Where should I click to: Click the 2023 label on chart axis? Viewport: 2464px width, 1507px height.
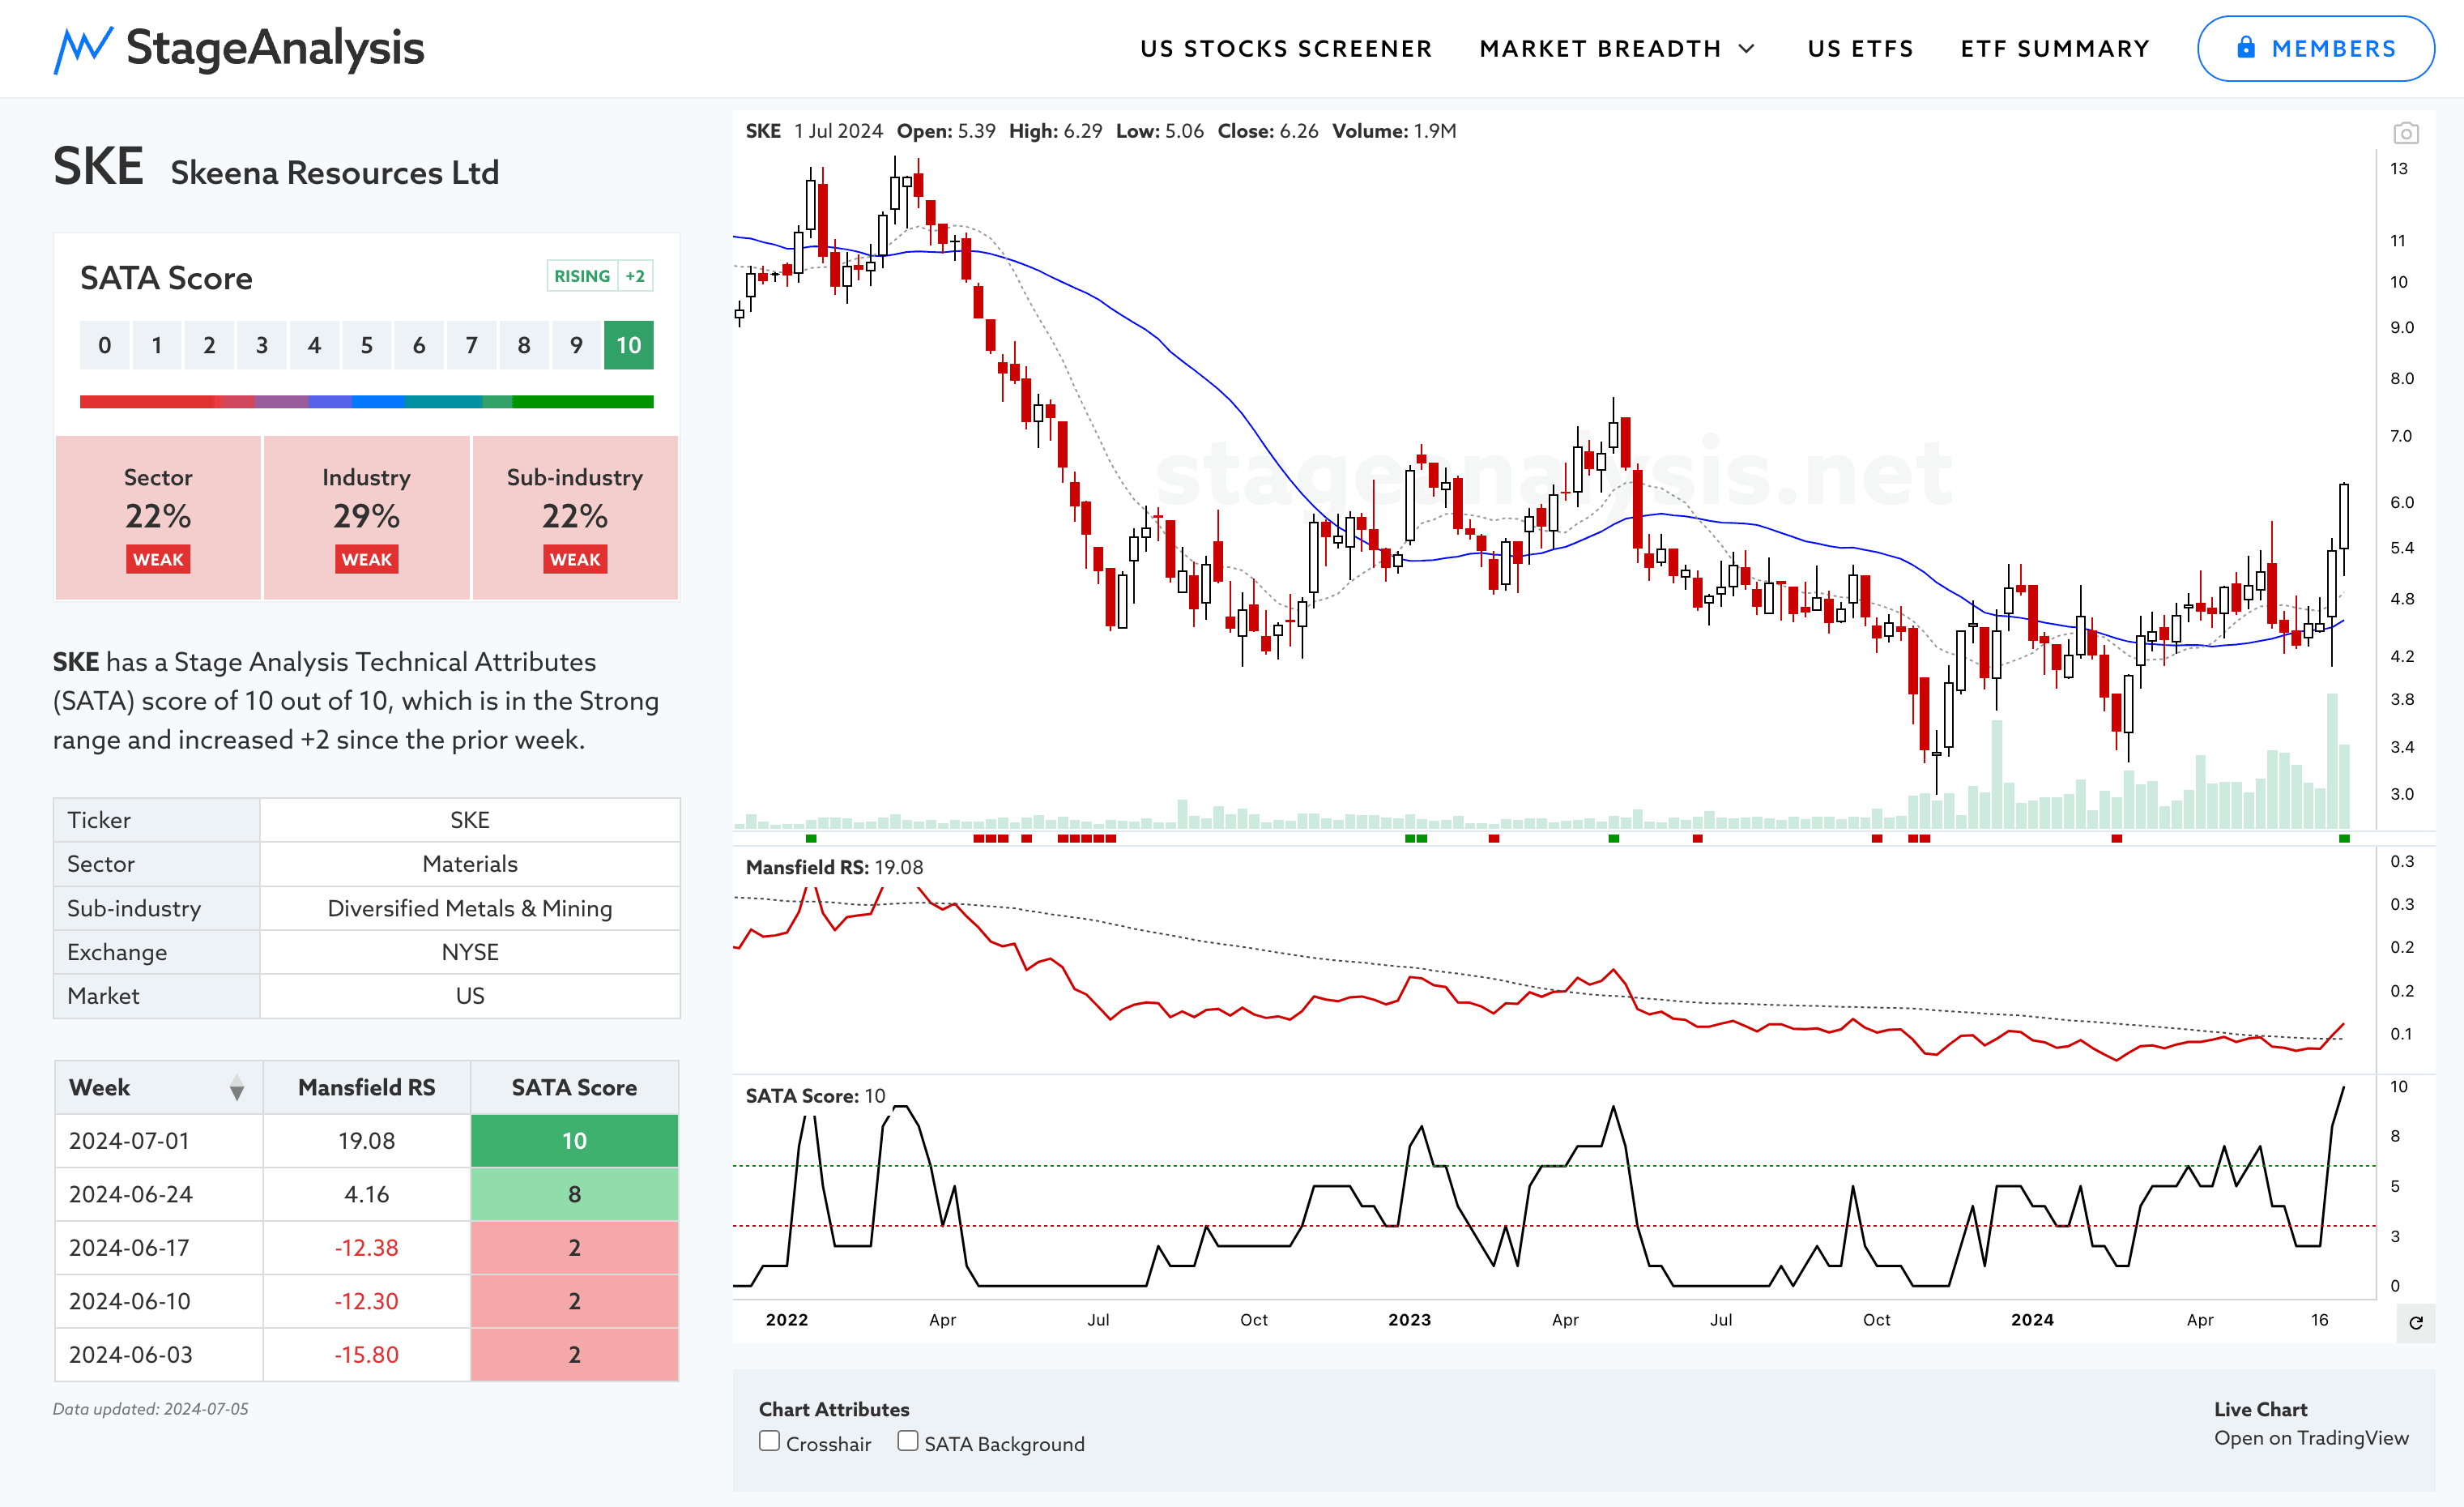(x=1409, y=1319)
